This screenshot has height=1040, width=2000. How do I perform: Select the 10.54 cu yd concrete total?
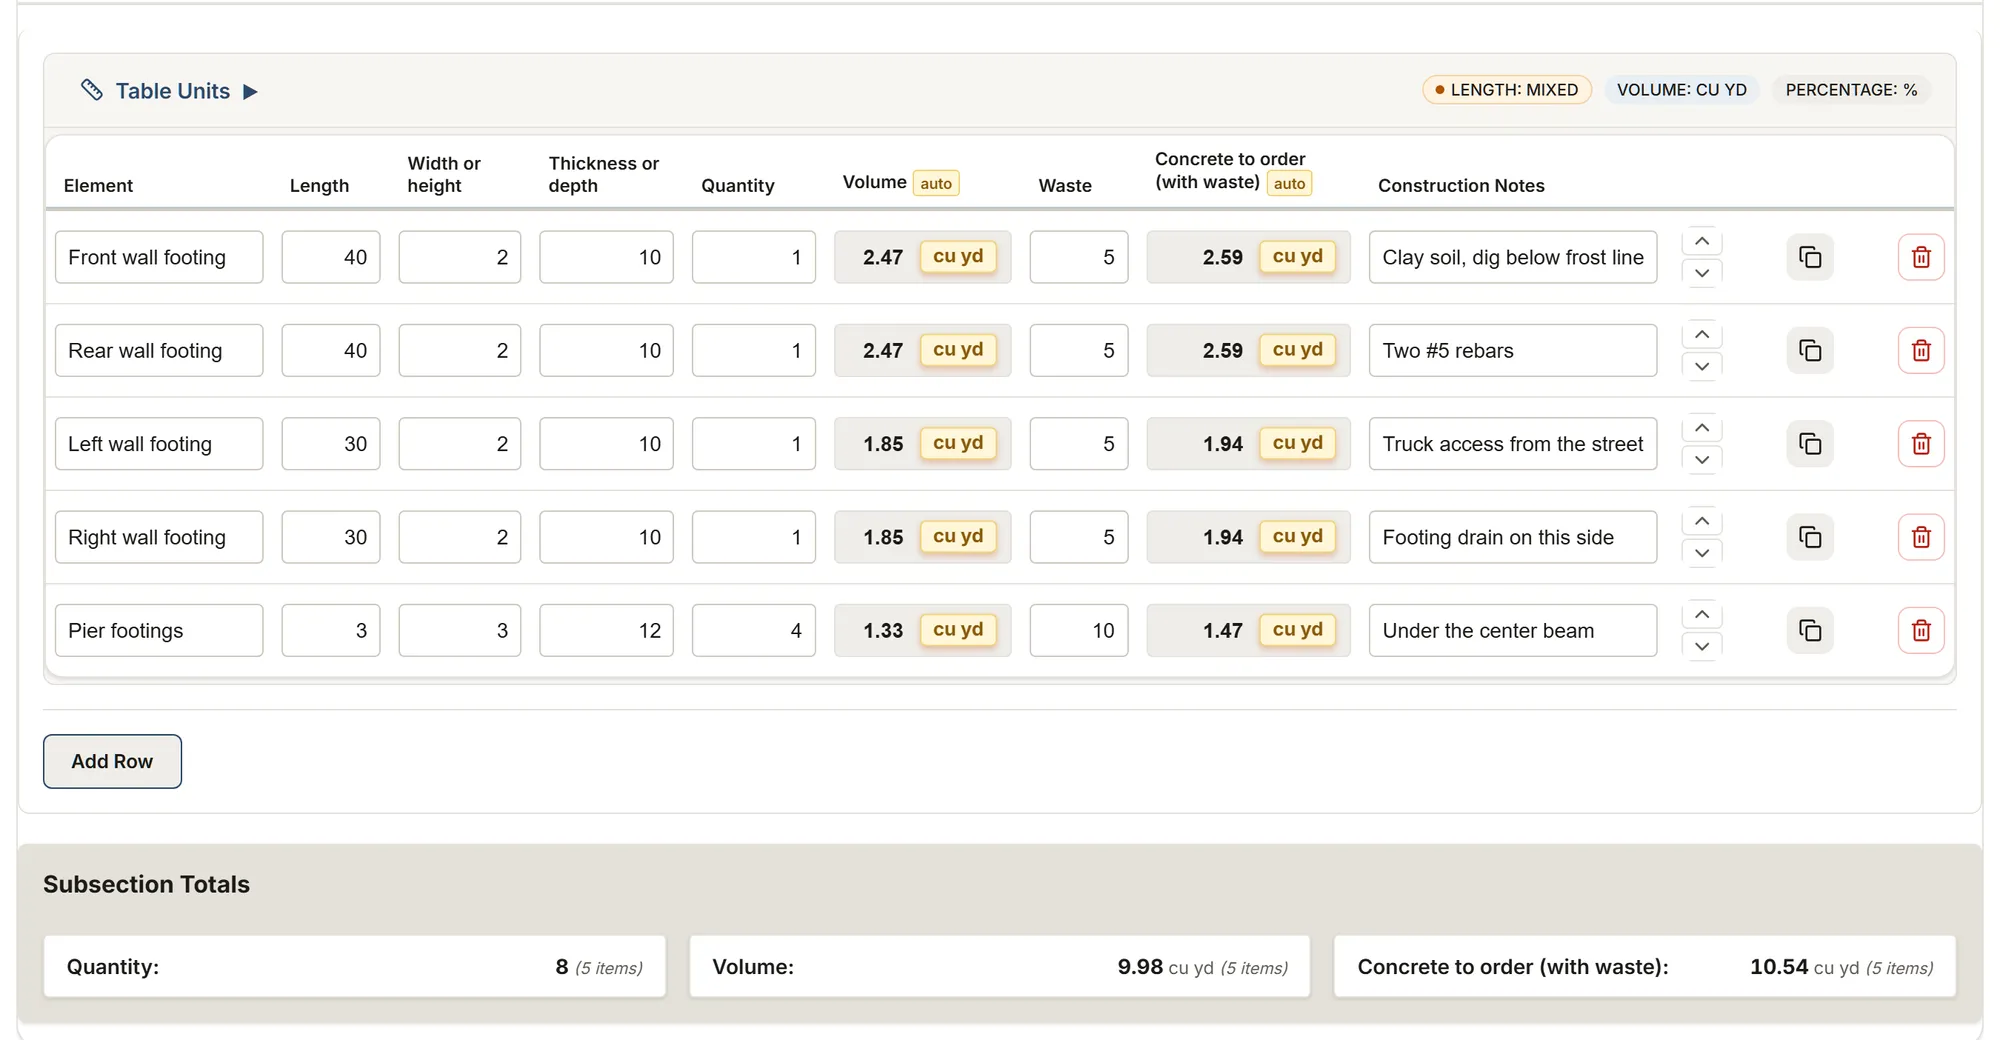(x=1804, y=967)
